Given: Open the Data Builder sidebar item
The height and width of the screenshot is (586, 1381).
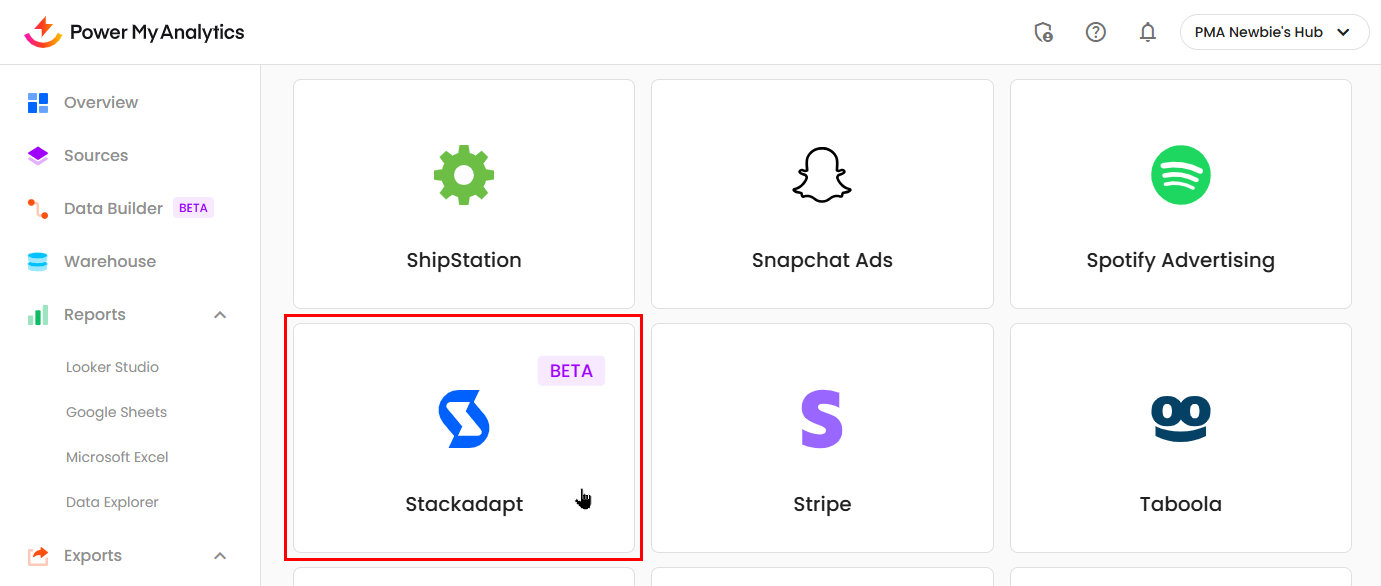Looking at the screenshot, I should click(x=113, y=209).
